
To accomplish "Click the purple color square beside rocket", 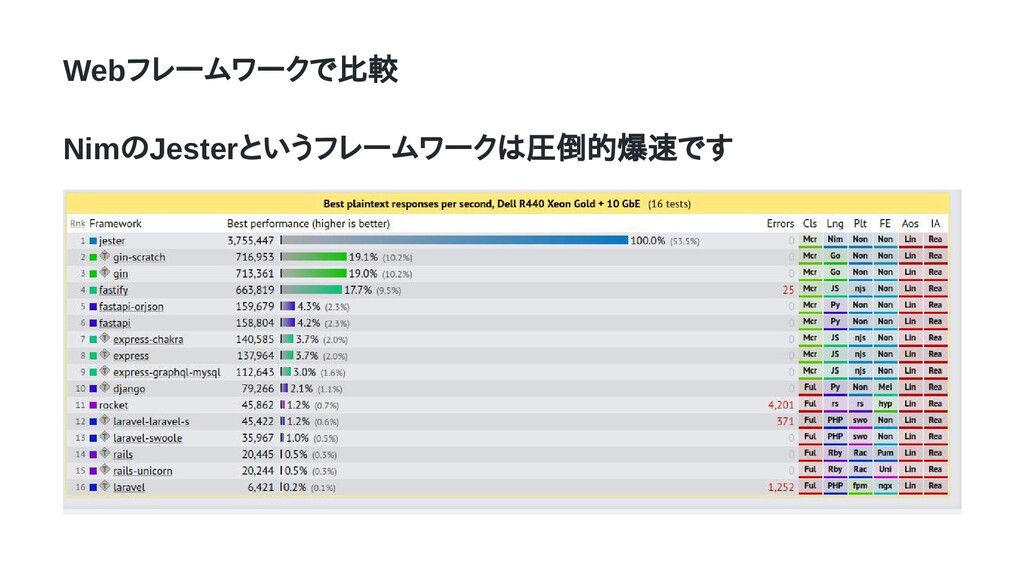I will click(93, 405).
